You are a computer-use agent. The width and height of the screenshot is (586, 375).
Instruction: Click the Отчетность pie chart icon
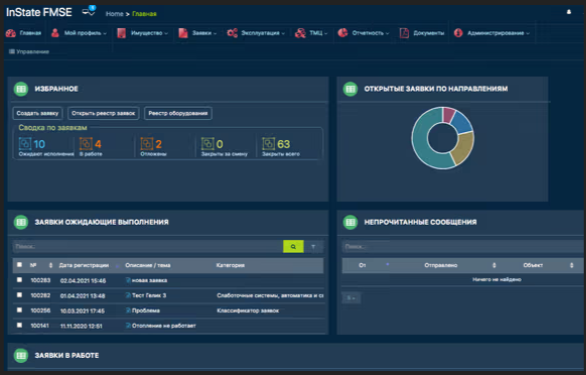click(x=343, y=33)
